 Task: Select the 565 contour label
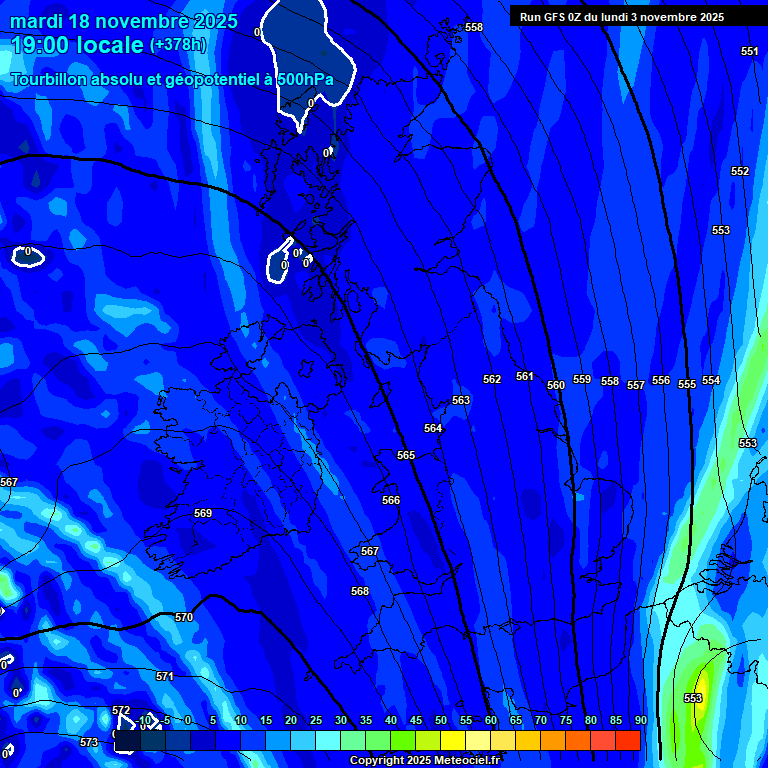[406, 455]
